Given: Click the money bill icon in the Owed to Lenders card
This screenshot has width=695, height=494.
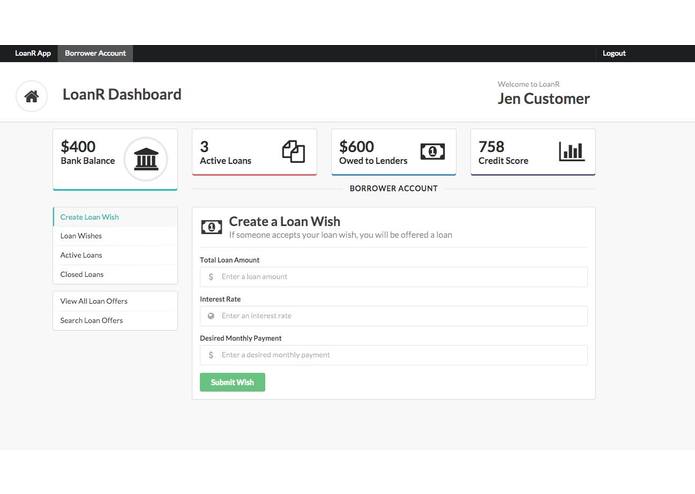Looking at the screenshot, I should [433, 152].
